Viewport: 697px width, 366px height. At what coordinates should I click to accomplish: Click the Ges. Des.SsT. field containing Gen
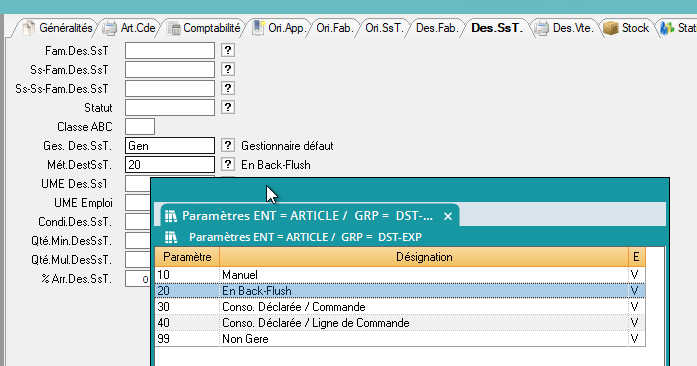(170, 146)
